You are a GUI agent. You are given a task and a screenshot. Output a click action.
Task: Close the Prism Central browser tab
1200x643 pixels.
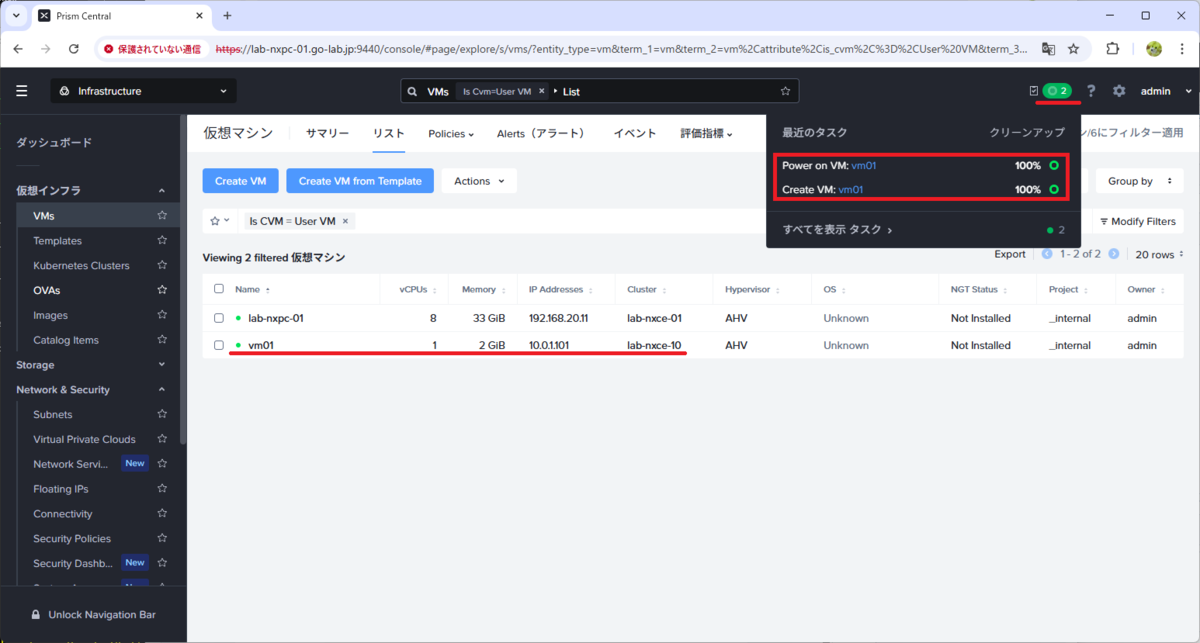(x=200, y=16)
